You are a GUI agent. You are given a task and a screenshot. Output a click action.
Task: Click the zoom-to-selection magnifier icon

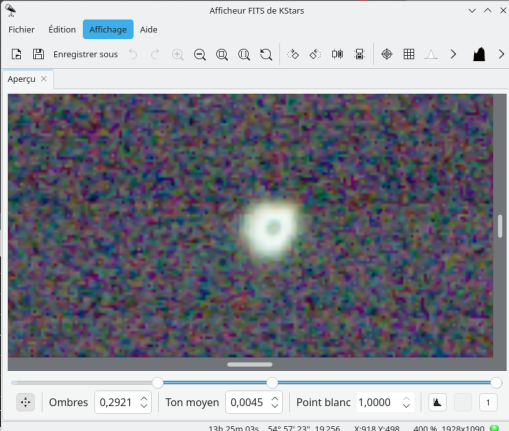coord(266,54)
